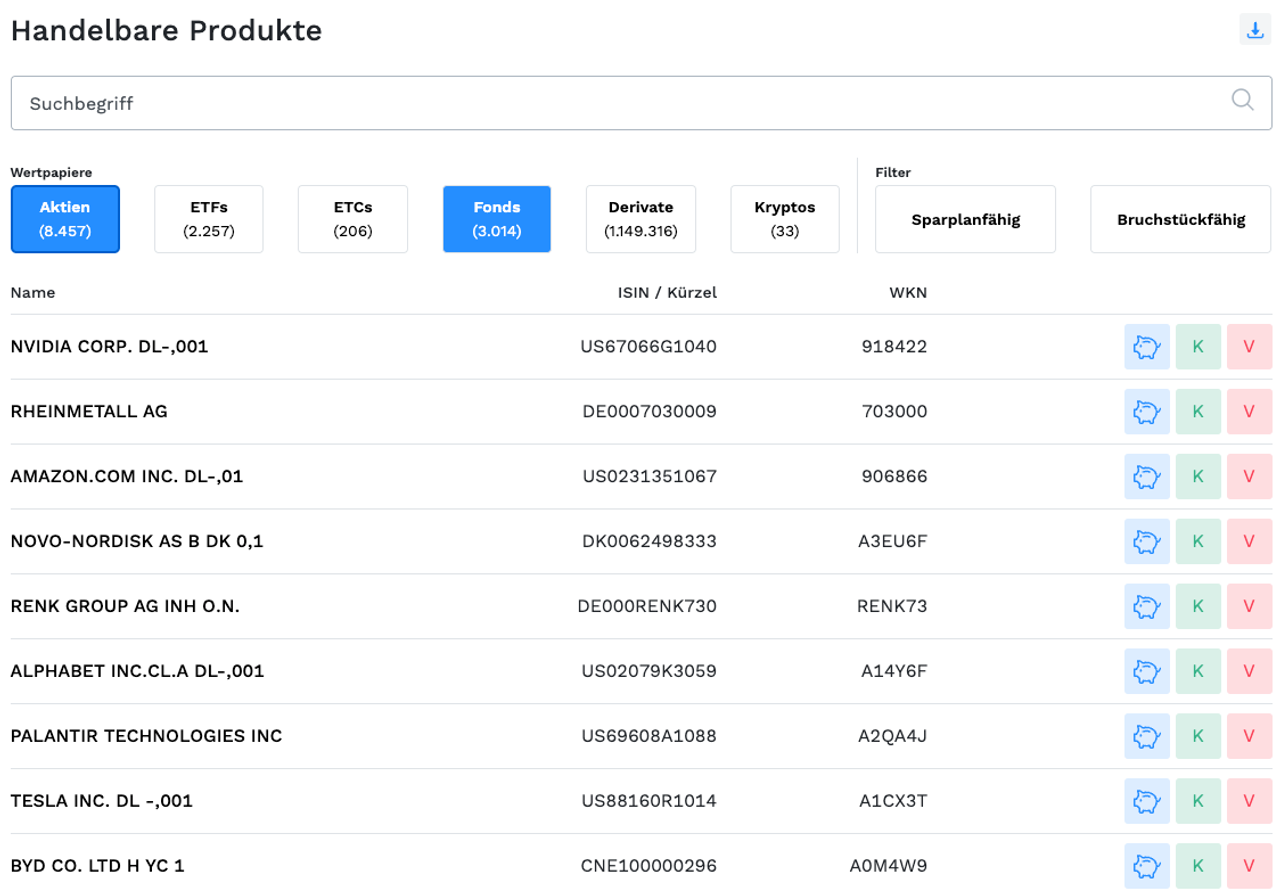The height and width of the screenshot is (896, 1280).
Task: Click the ISIN / Kürzel column header
Action: pyautogui.click(x=667, y=293)
